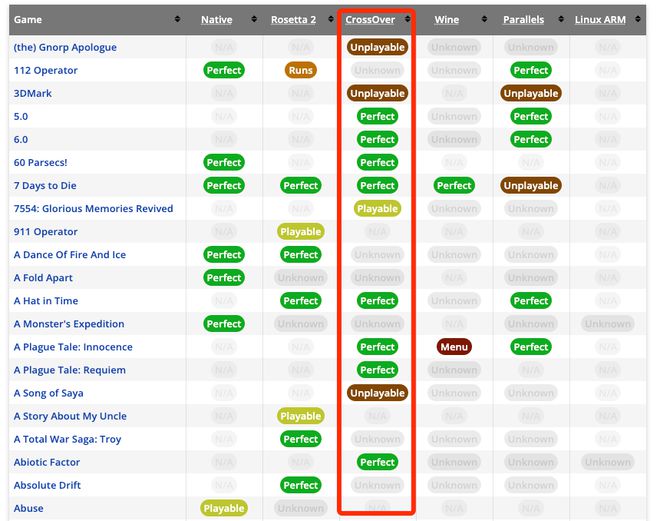Open 7 Days to Die page
660x521 pixels.
pos(45,186)
